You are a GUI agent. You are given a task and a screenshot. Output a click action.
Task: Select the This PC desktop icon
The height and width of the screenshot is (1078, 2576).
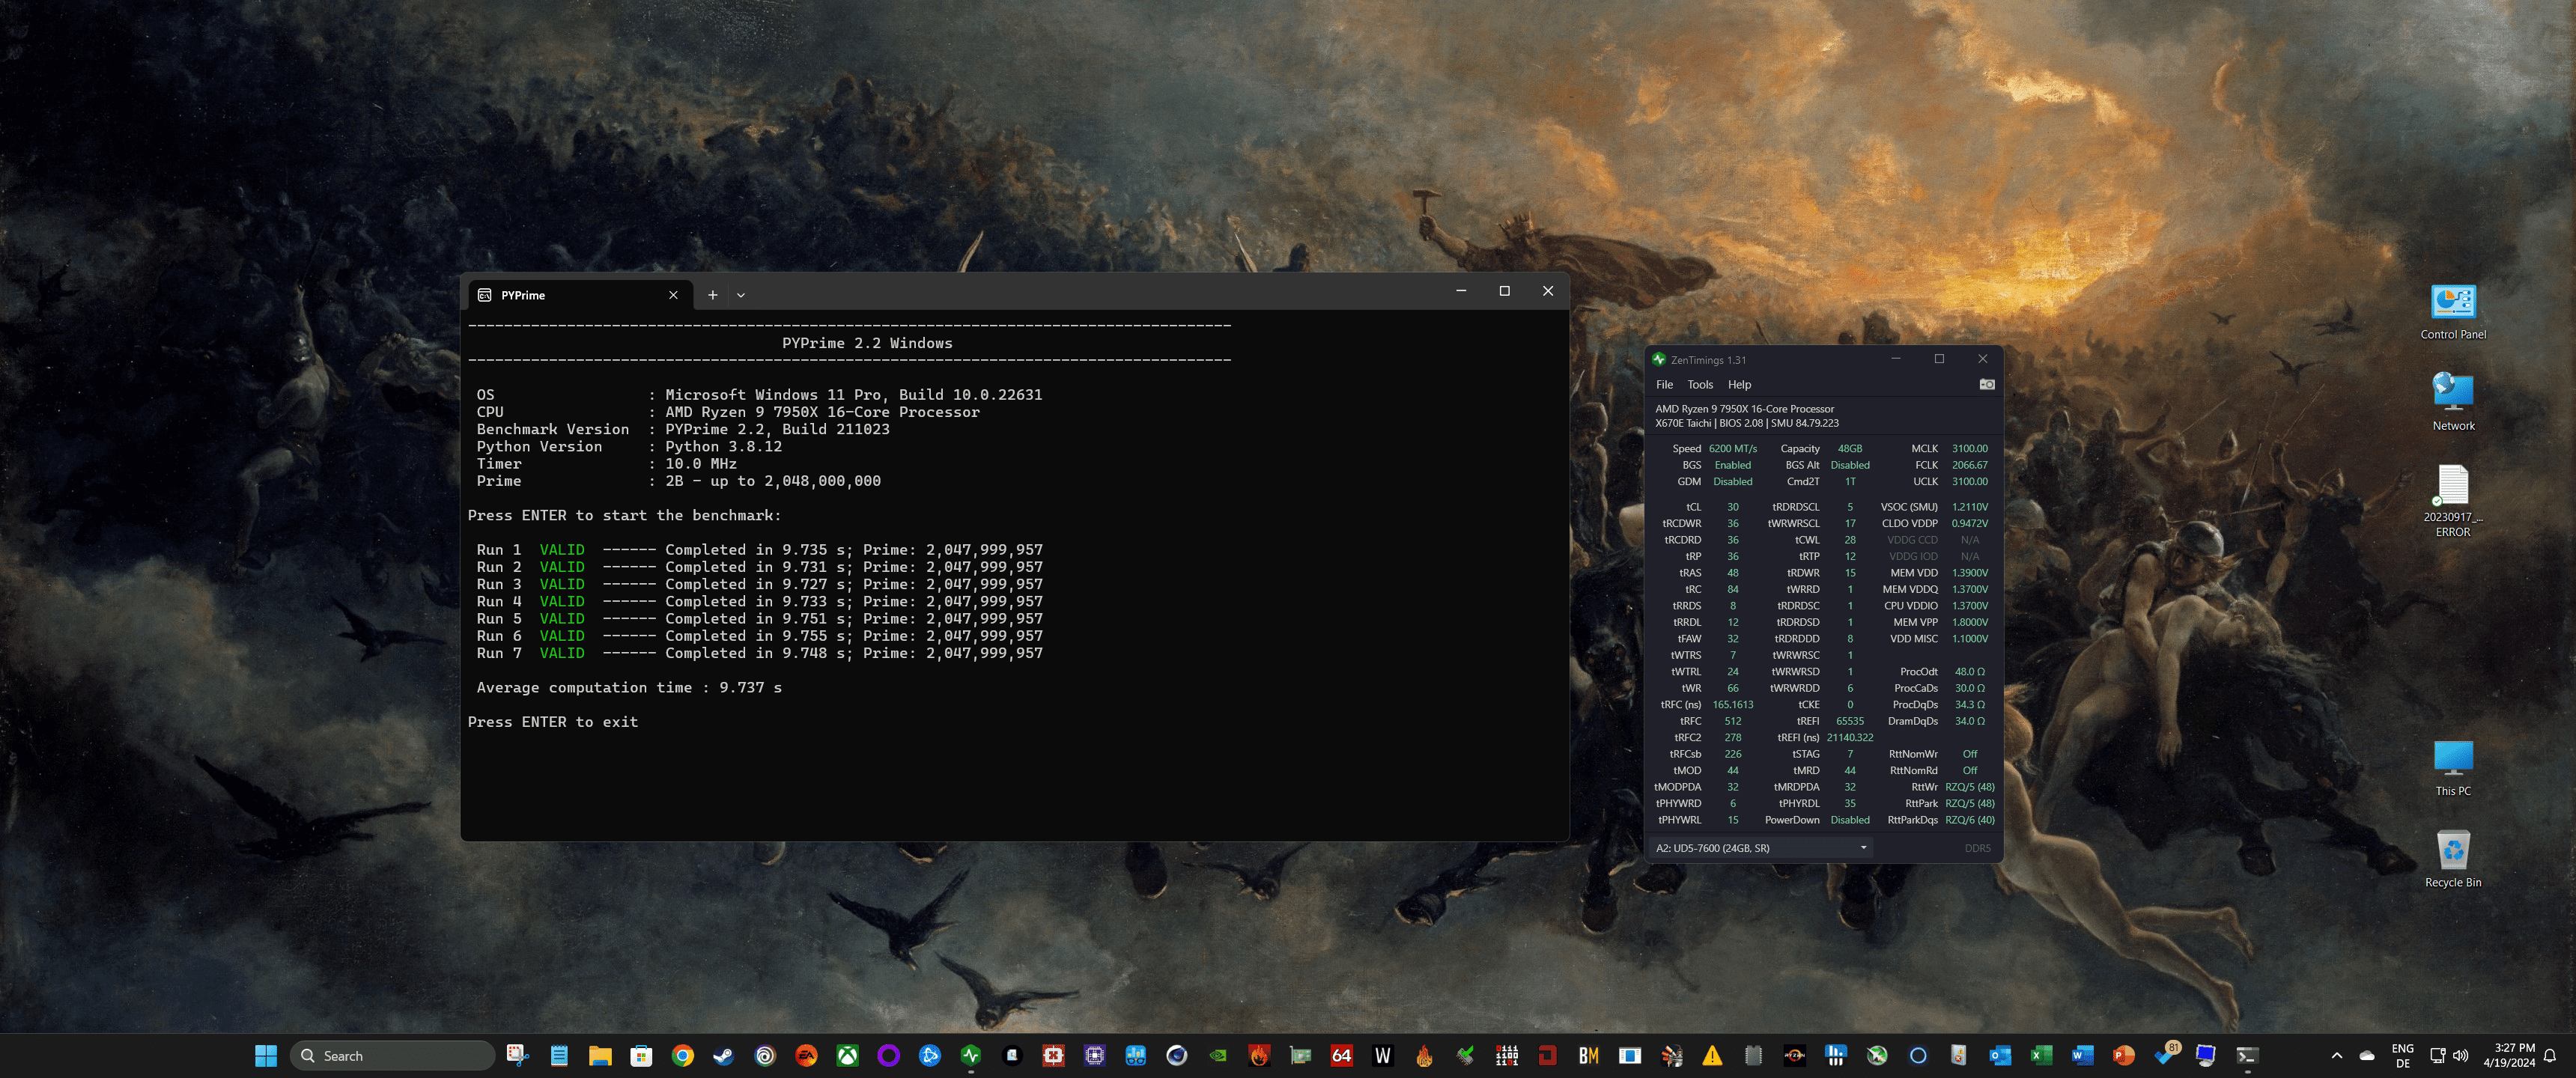pos(2452,767)
